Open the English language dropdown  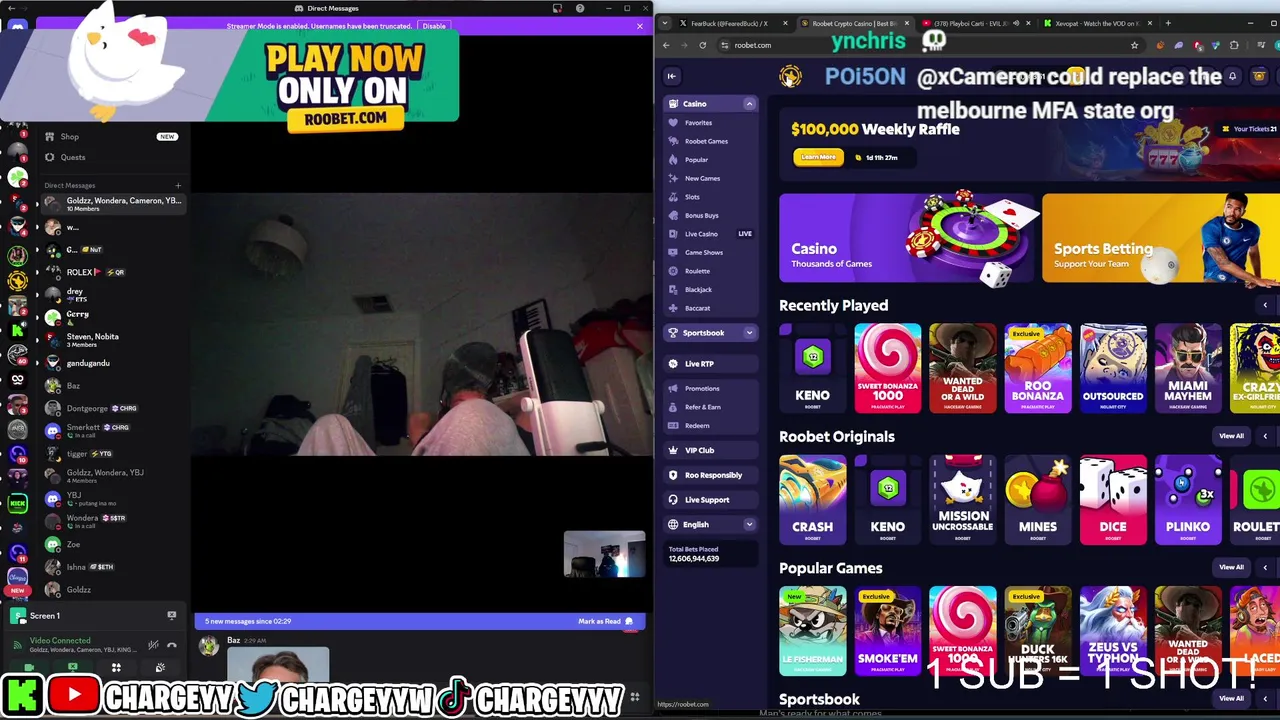click(710, 525)
